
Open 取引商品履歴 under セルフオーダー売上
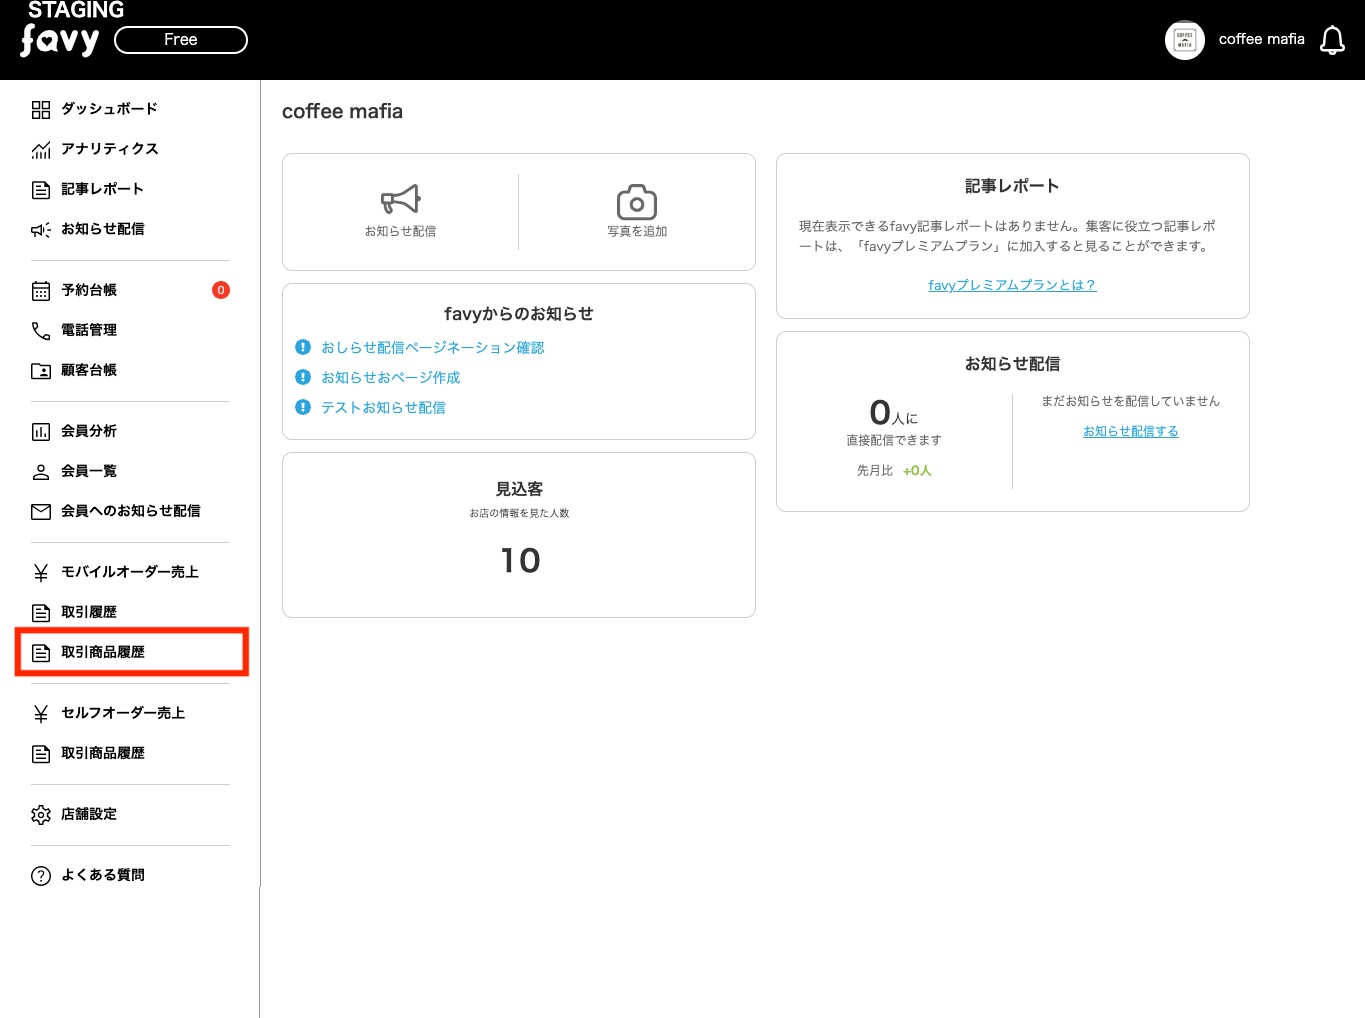pyautogui.click(x=103, y=753)
